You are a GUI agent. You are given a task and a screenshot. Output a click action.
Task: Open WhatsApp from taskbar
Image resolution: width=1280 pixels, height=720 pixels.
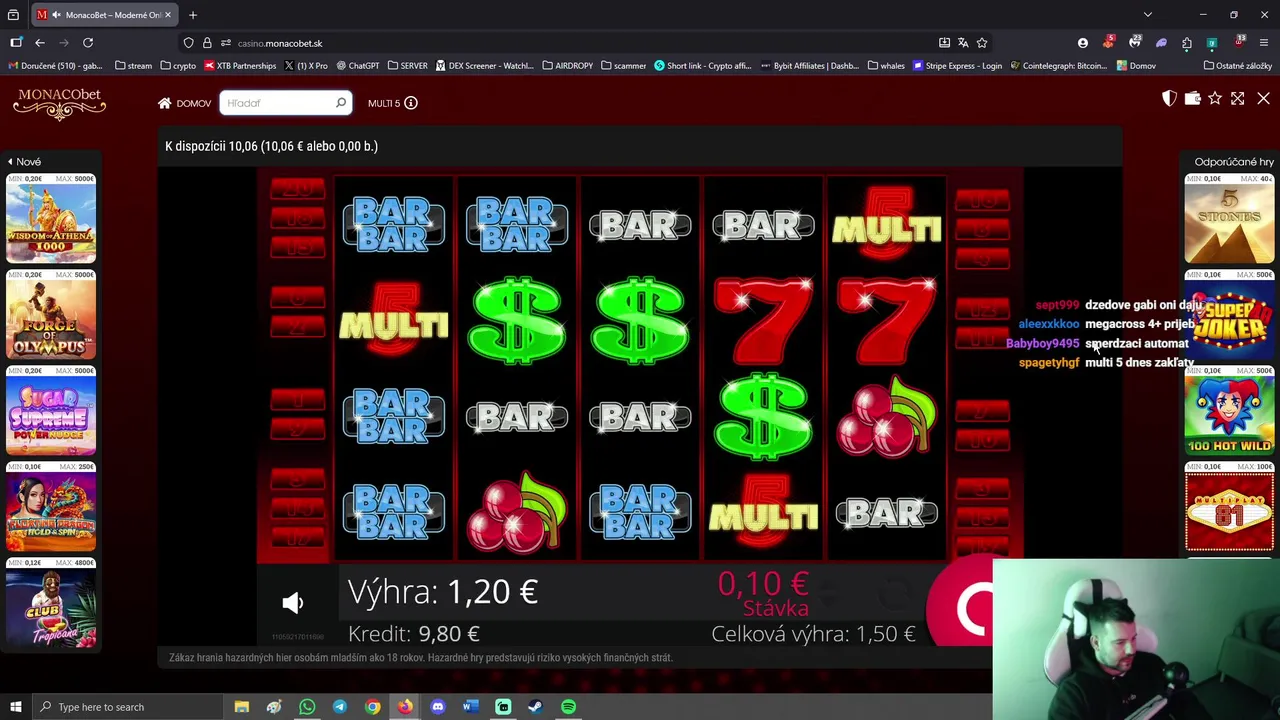click(x=307, y=707)
